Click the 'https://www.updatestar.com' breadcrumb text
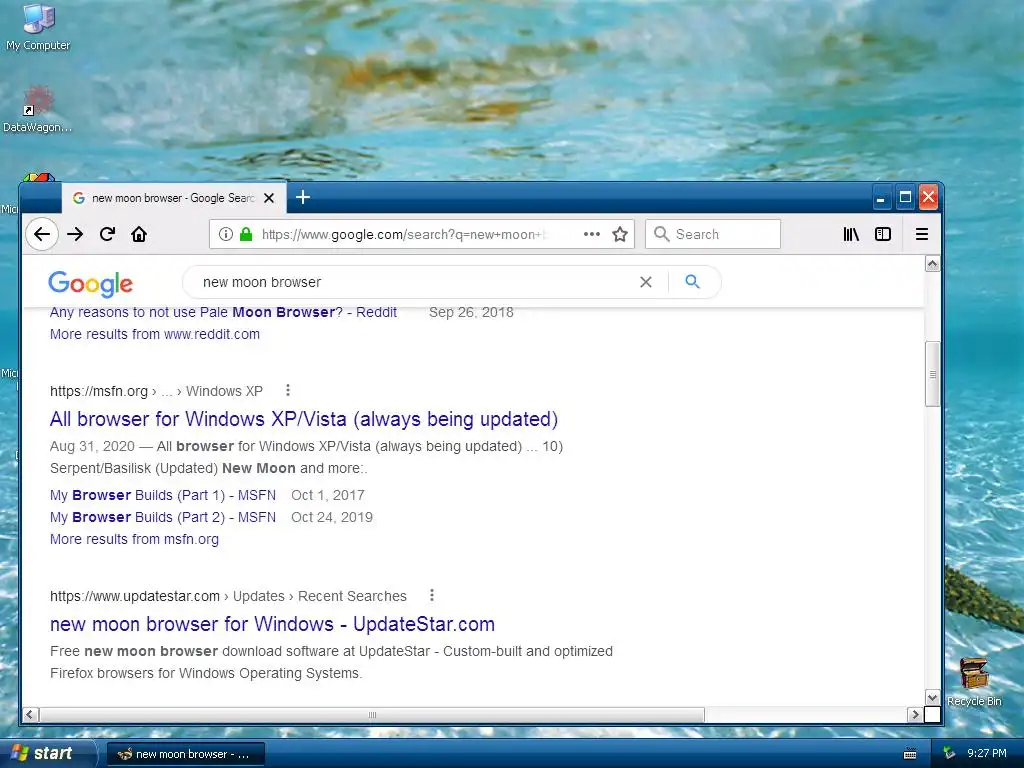 (x=135, y=596)
